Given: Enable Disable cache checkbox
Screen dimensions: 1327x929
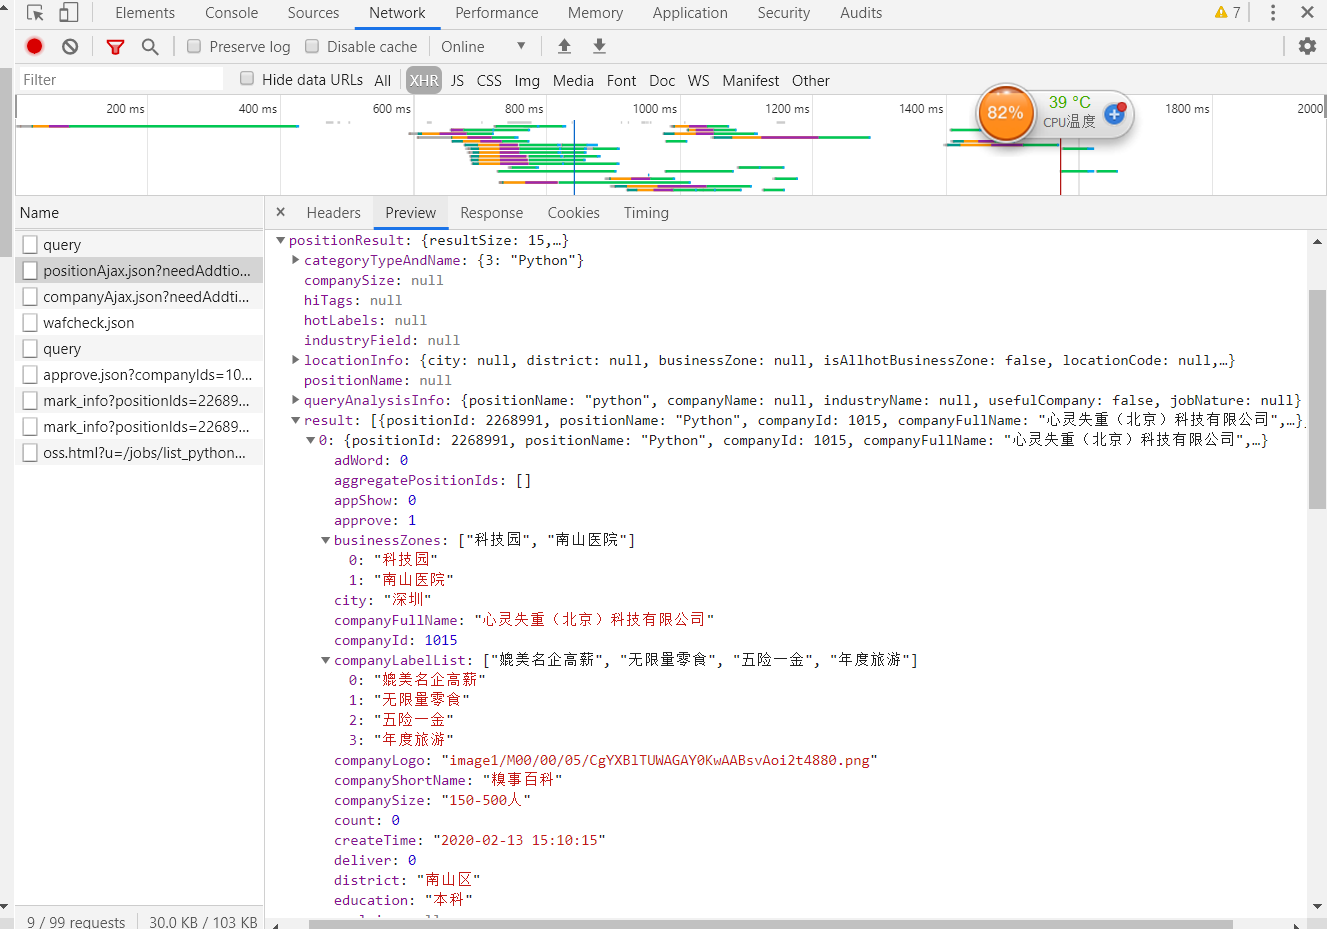Looking at the screenshot, I should (x=312, y=46).
